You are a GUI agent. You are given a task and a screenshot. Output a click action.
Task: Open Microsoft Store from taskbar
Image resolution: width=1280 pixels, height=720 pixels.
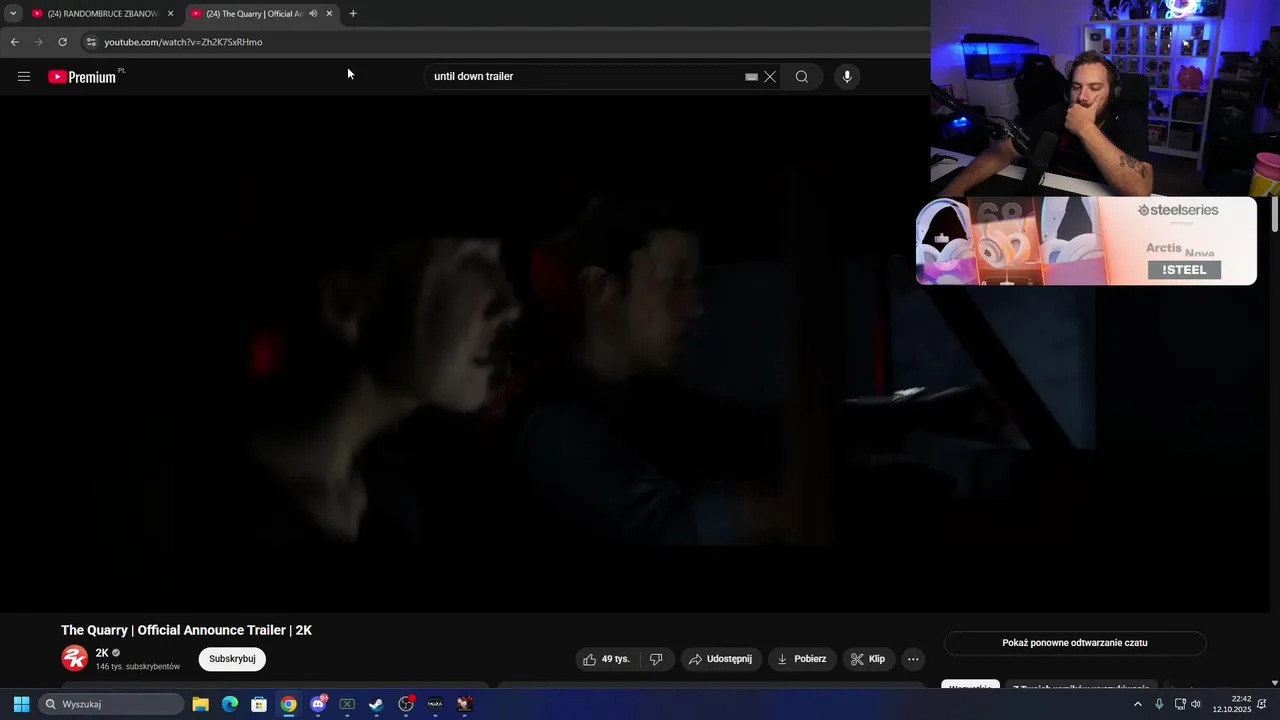[259, 704]
